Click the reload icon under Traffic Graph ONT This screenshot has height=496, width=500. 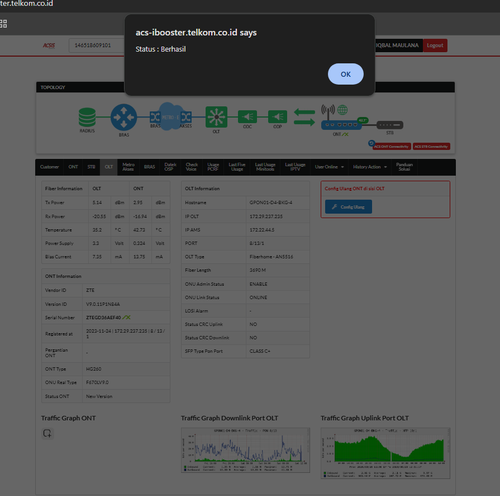click(x=47, y=433)
